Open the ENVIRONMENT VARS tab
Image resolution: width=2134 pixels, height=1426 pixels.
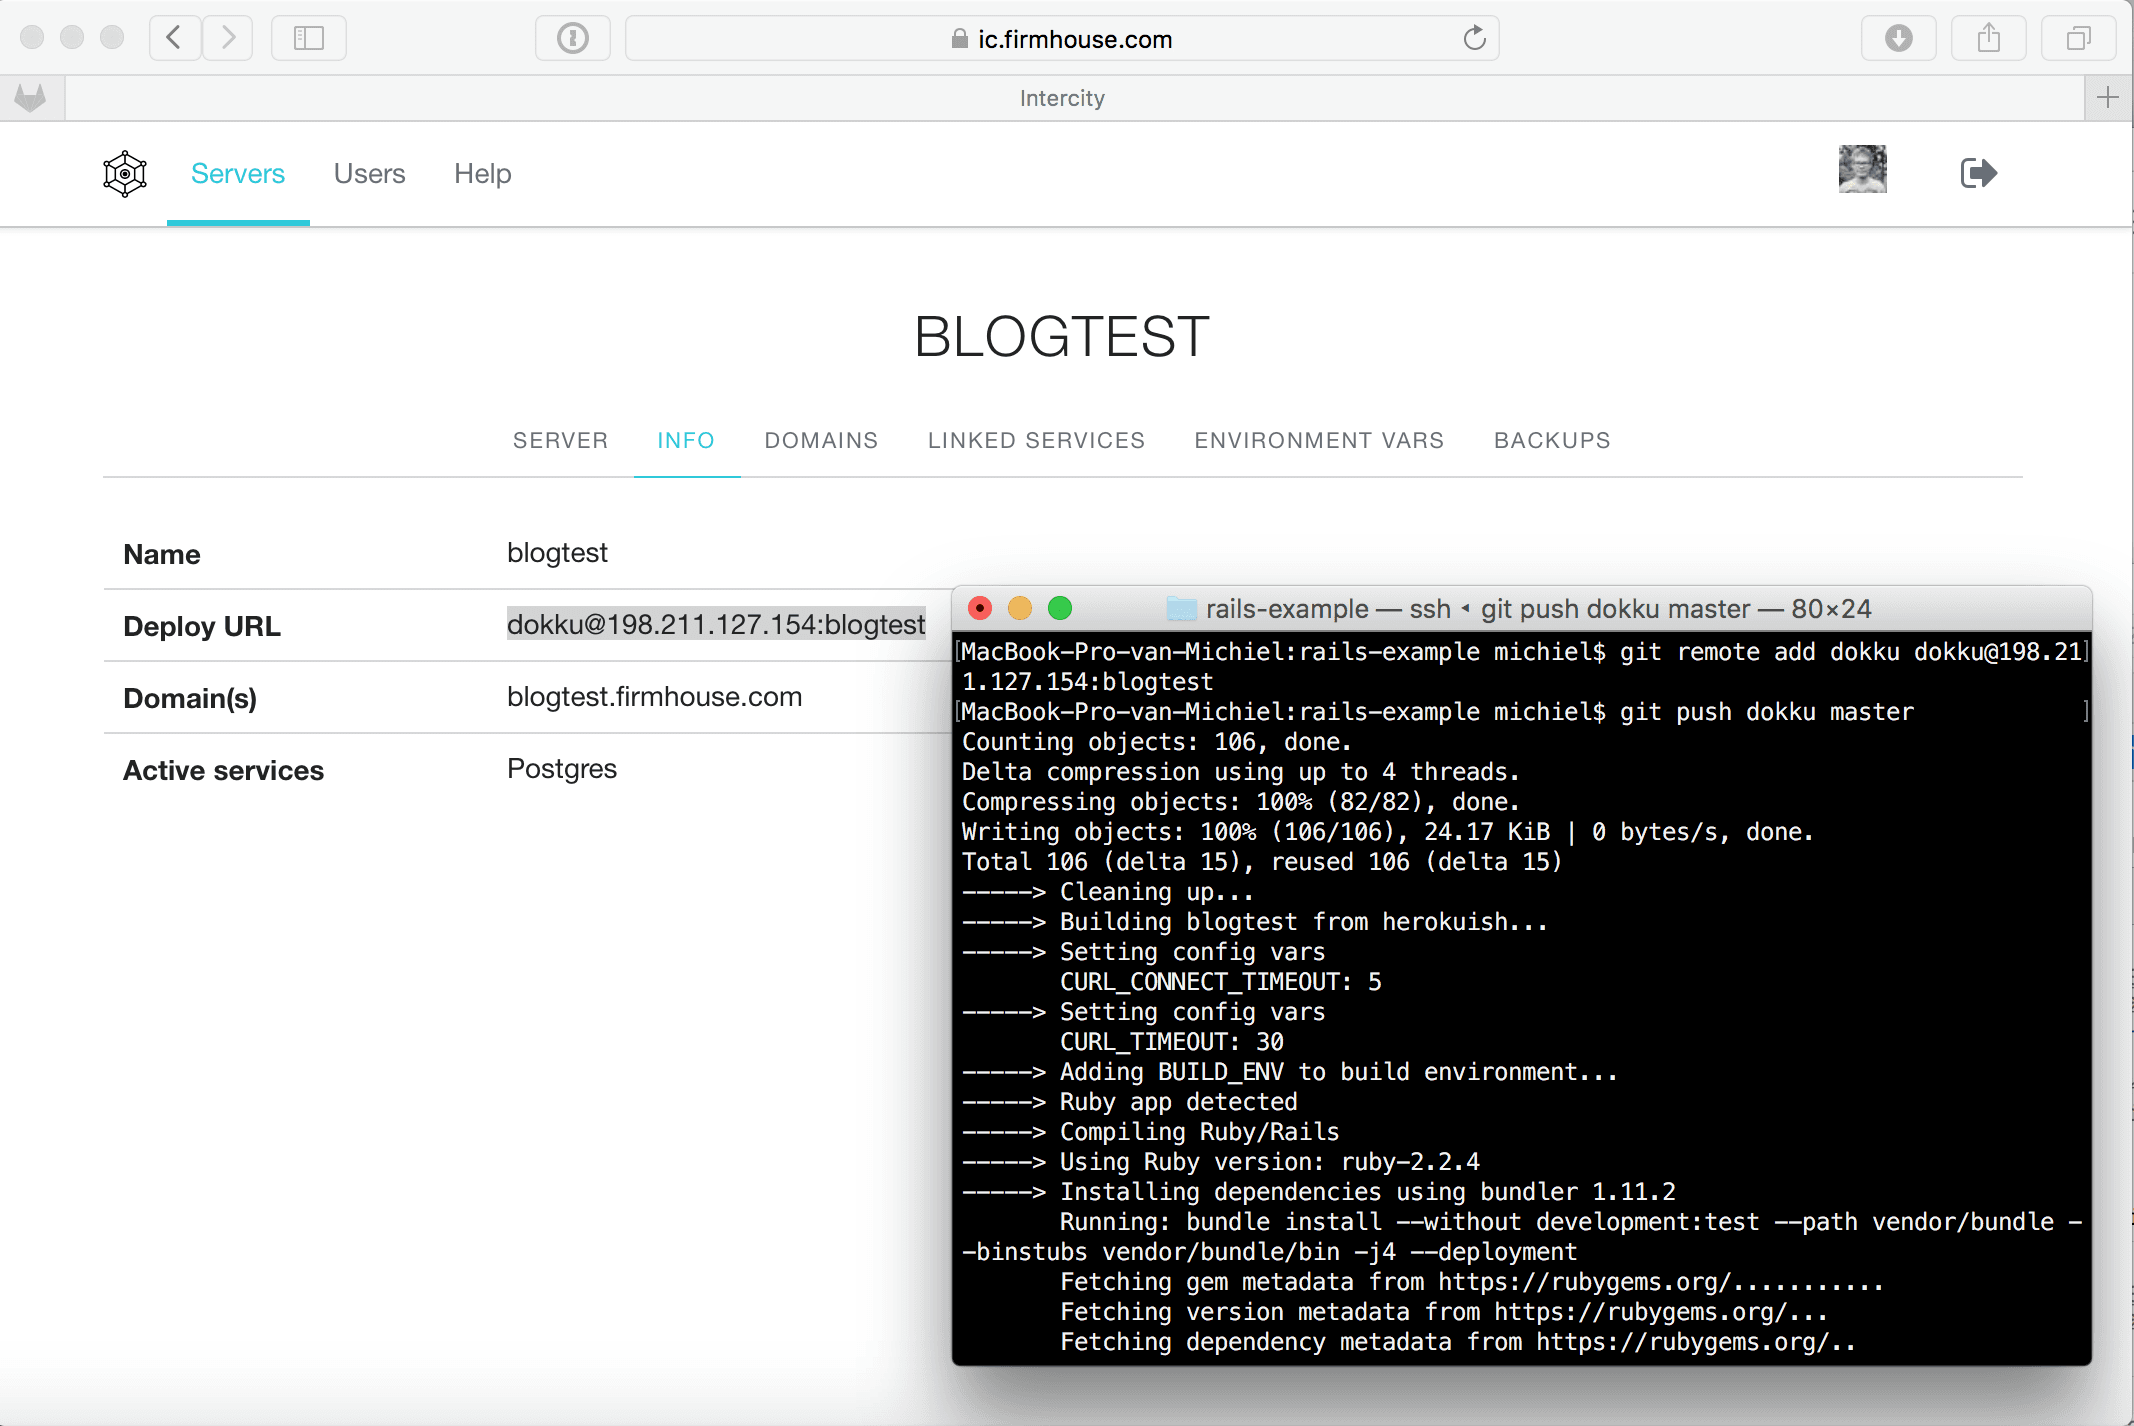coord(1319,440)
